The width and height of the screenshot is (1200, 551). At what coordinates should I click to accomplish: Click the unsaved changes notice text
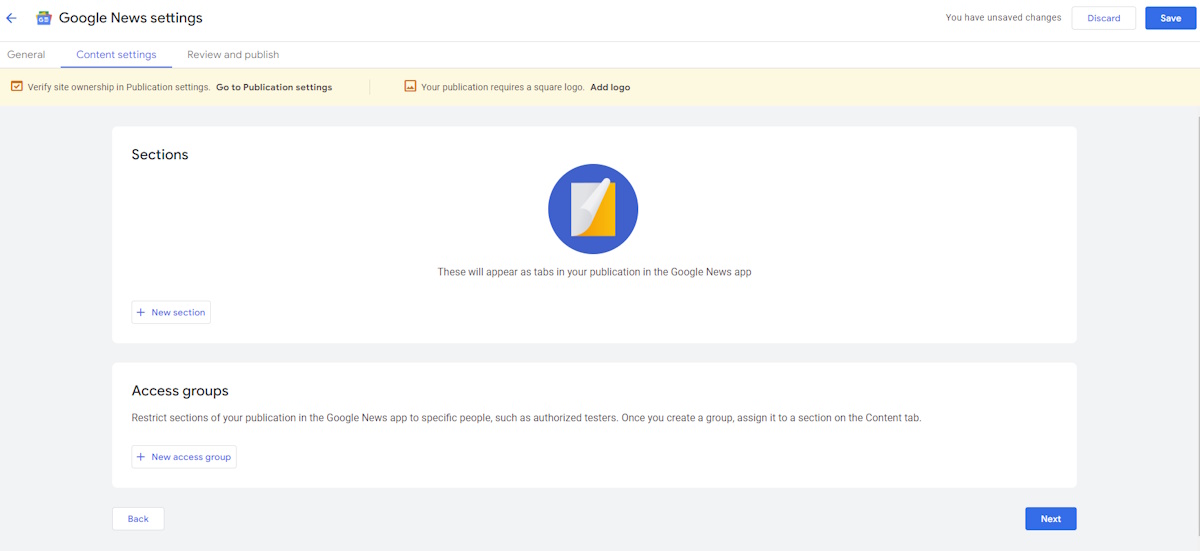coord(1003,18)
